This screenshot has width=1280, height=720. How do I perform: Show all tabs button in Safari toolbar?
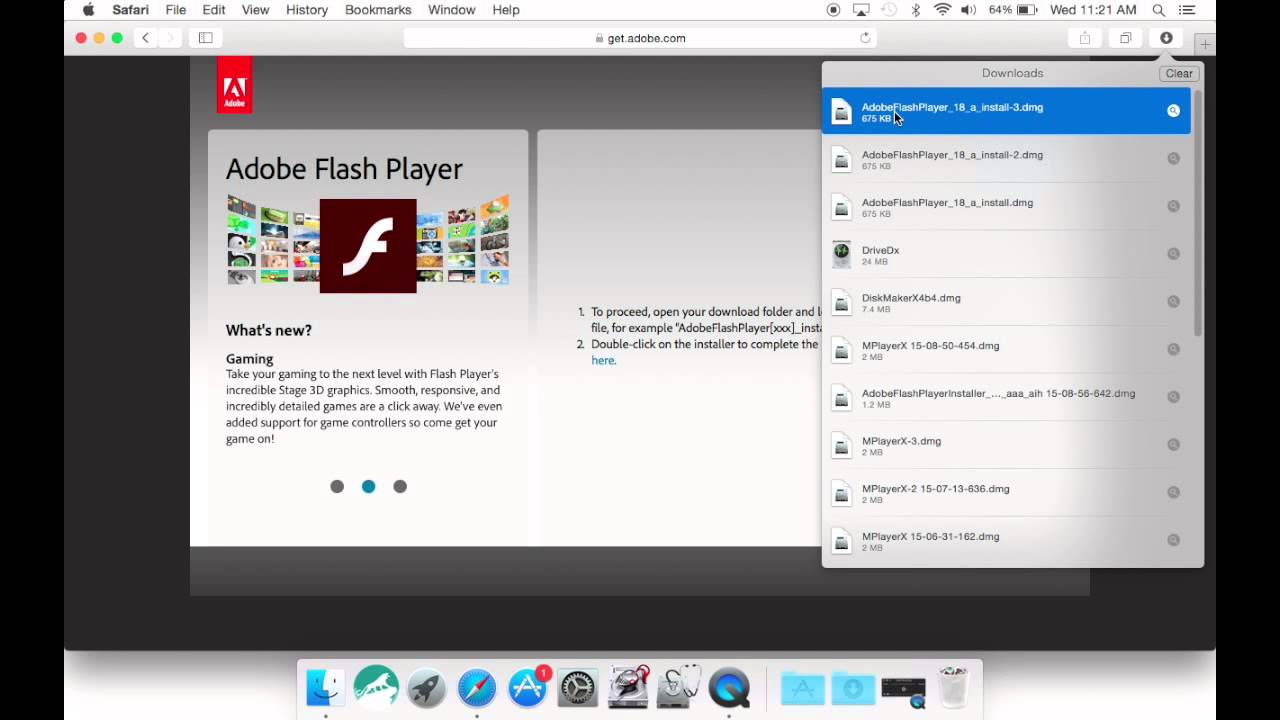[1125, 38]
